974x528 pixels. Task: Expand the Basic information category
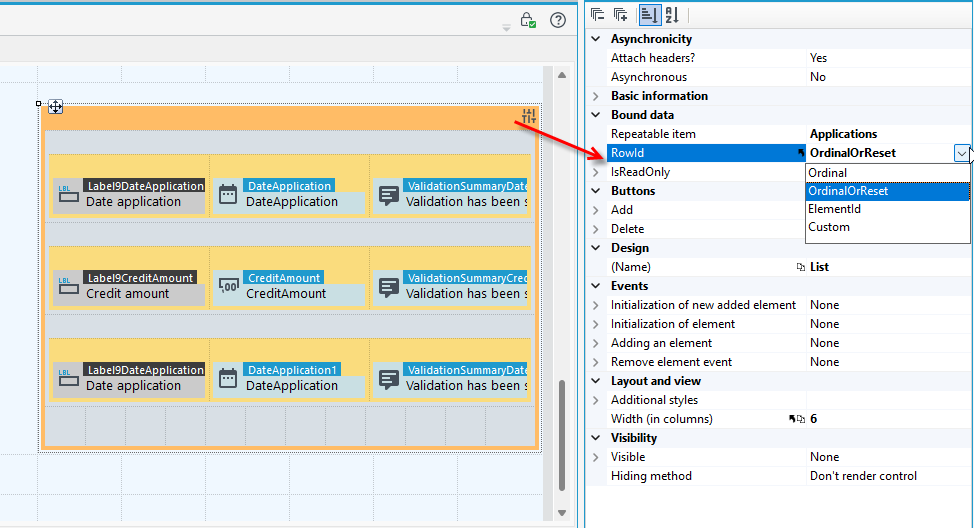(x=596, y=96)
